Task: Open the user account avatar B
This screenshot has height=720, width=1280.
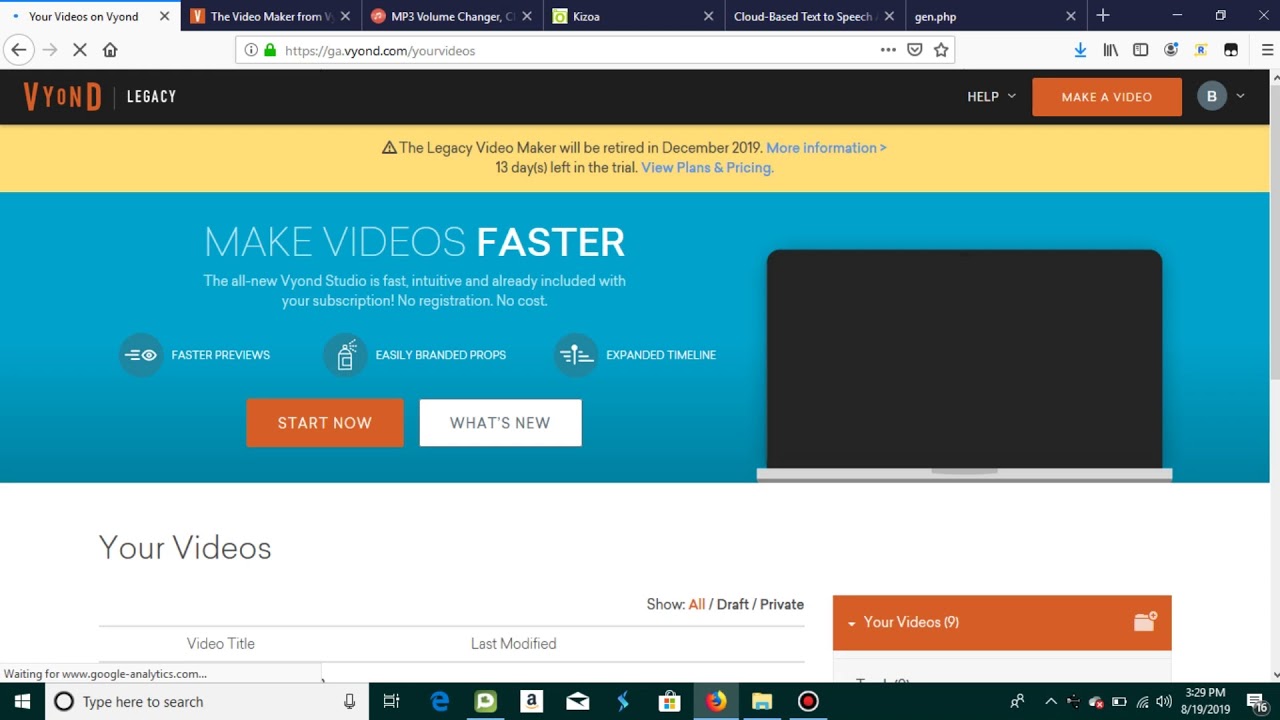Action: tap(1212, 96)
